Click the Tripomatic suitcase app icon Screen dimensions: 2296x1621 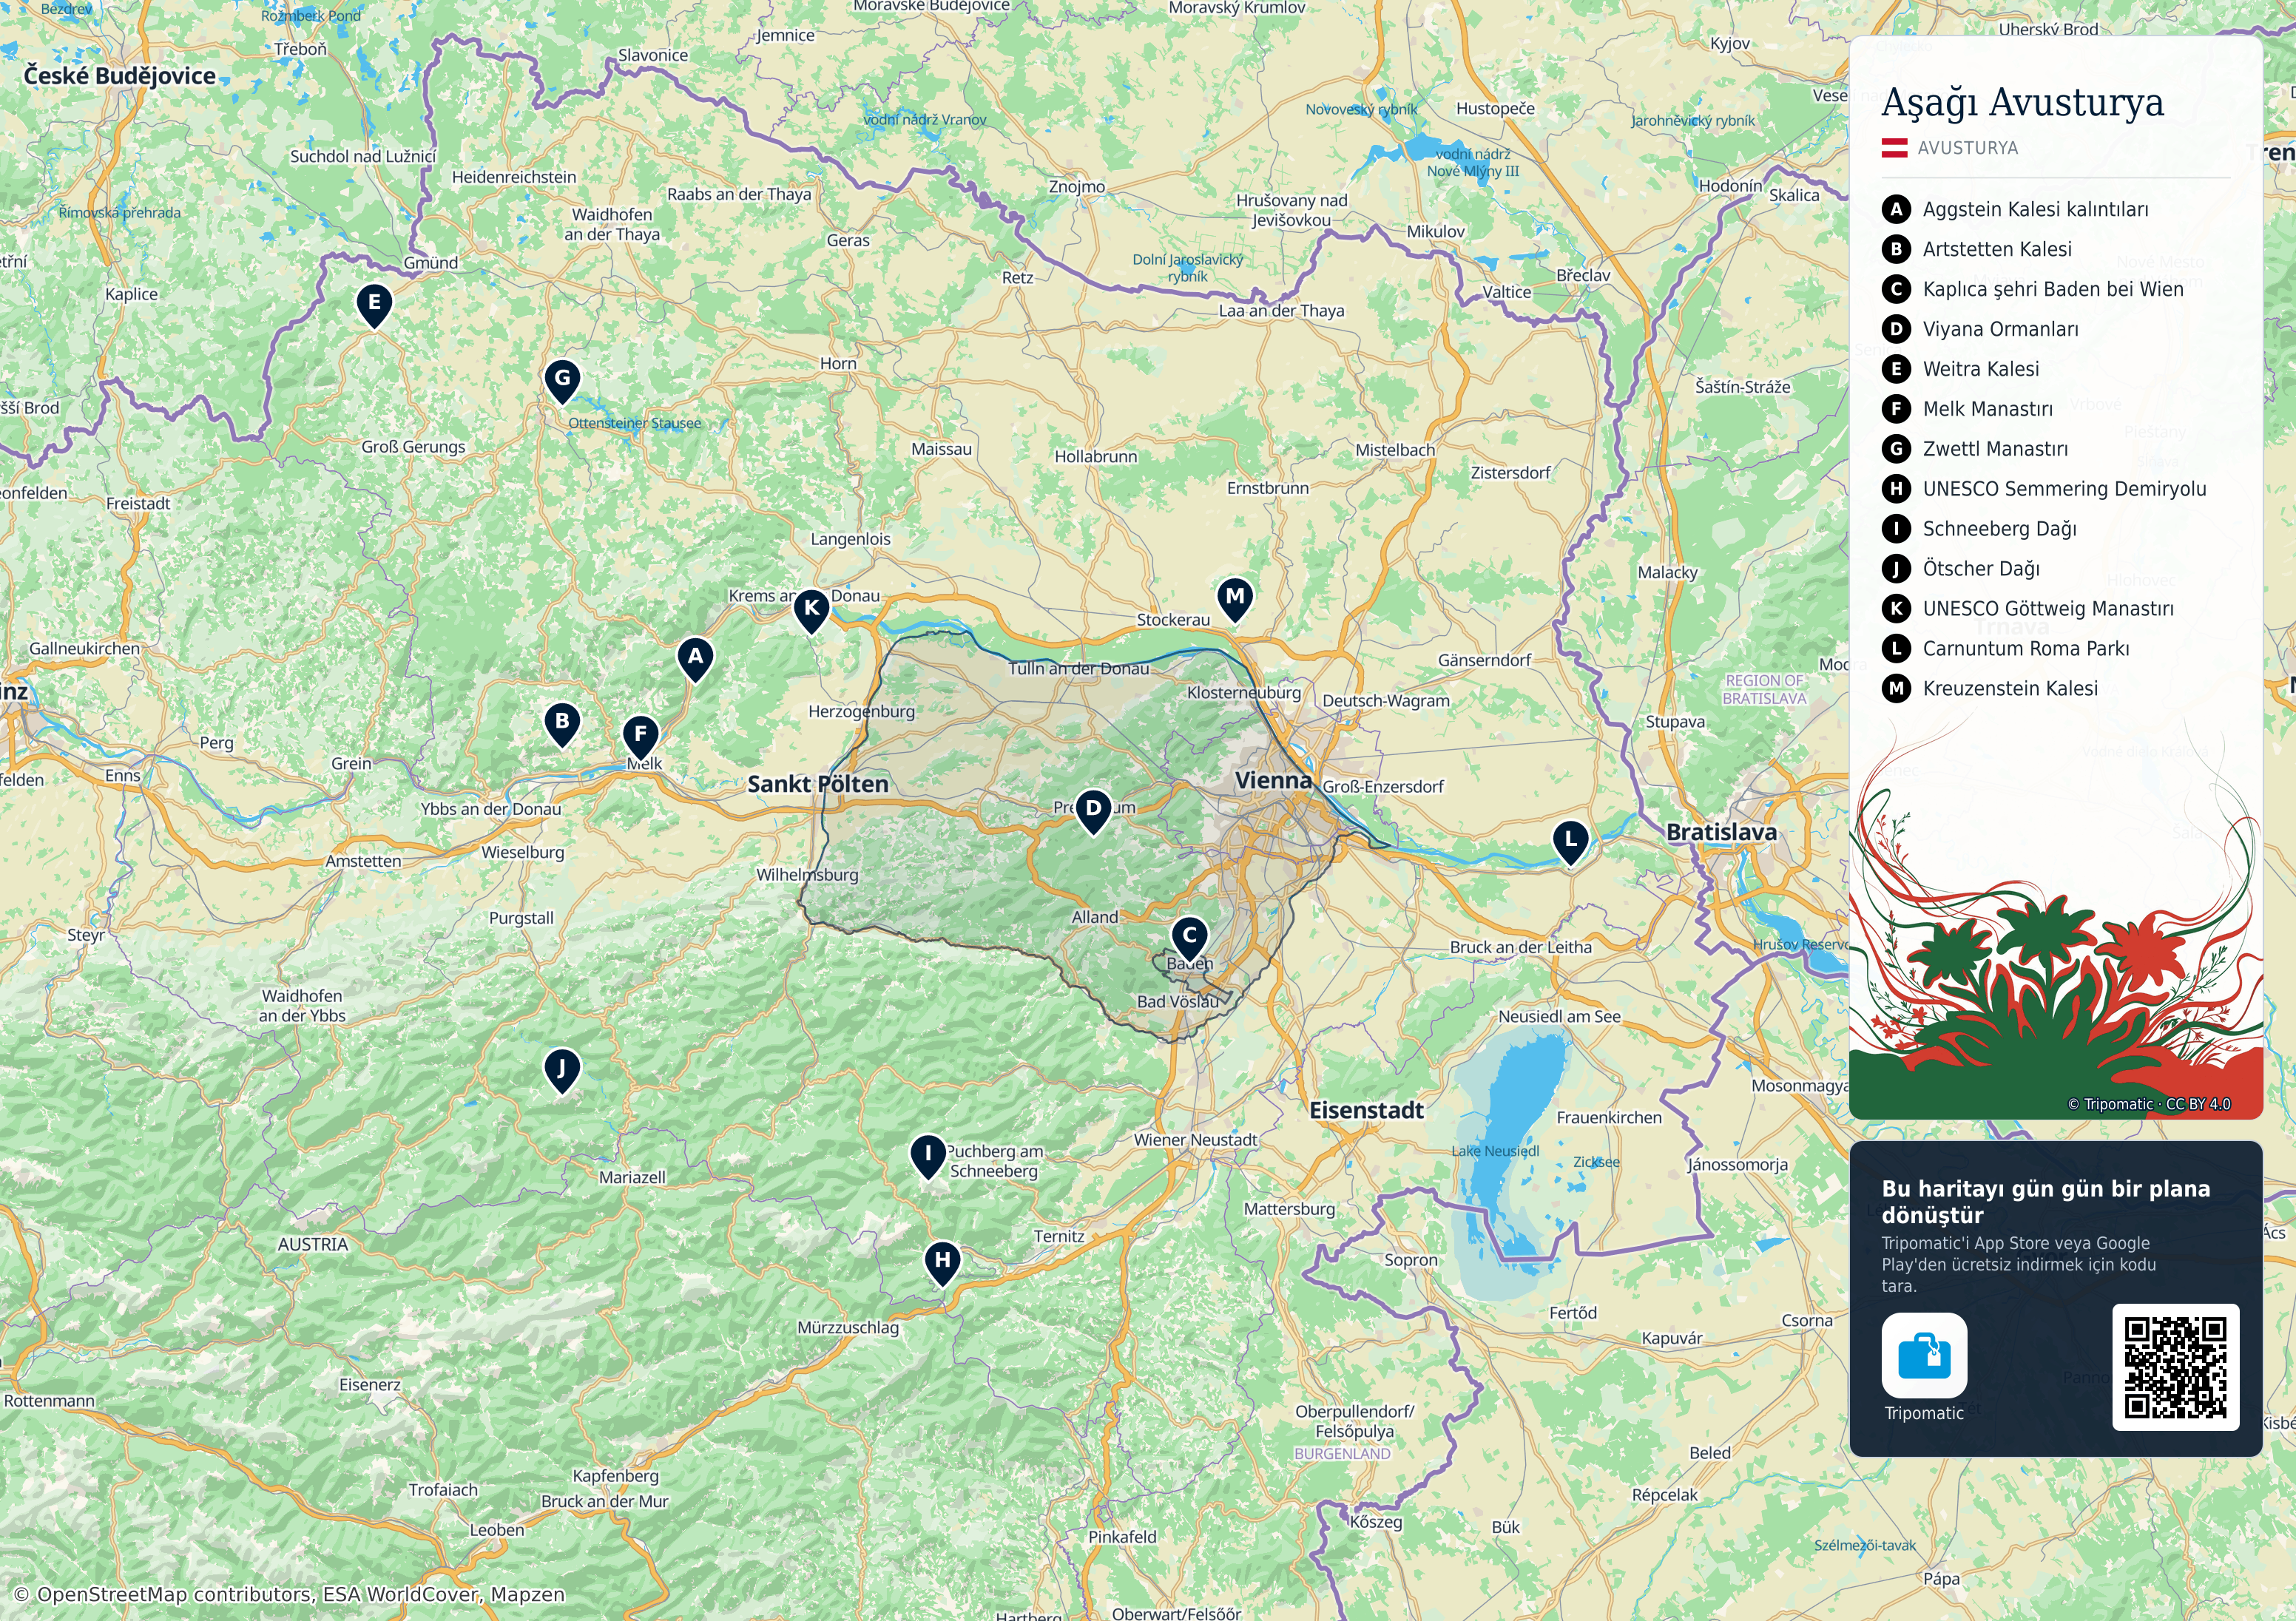[x=1924, y=1355]
